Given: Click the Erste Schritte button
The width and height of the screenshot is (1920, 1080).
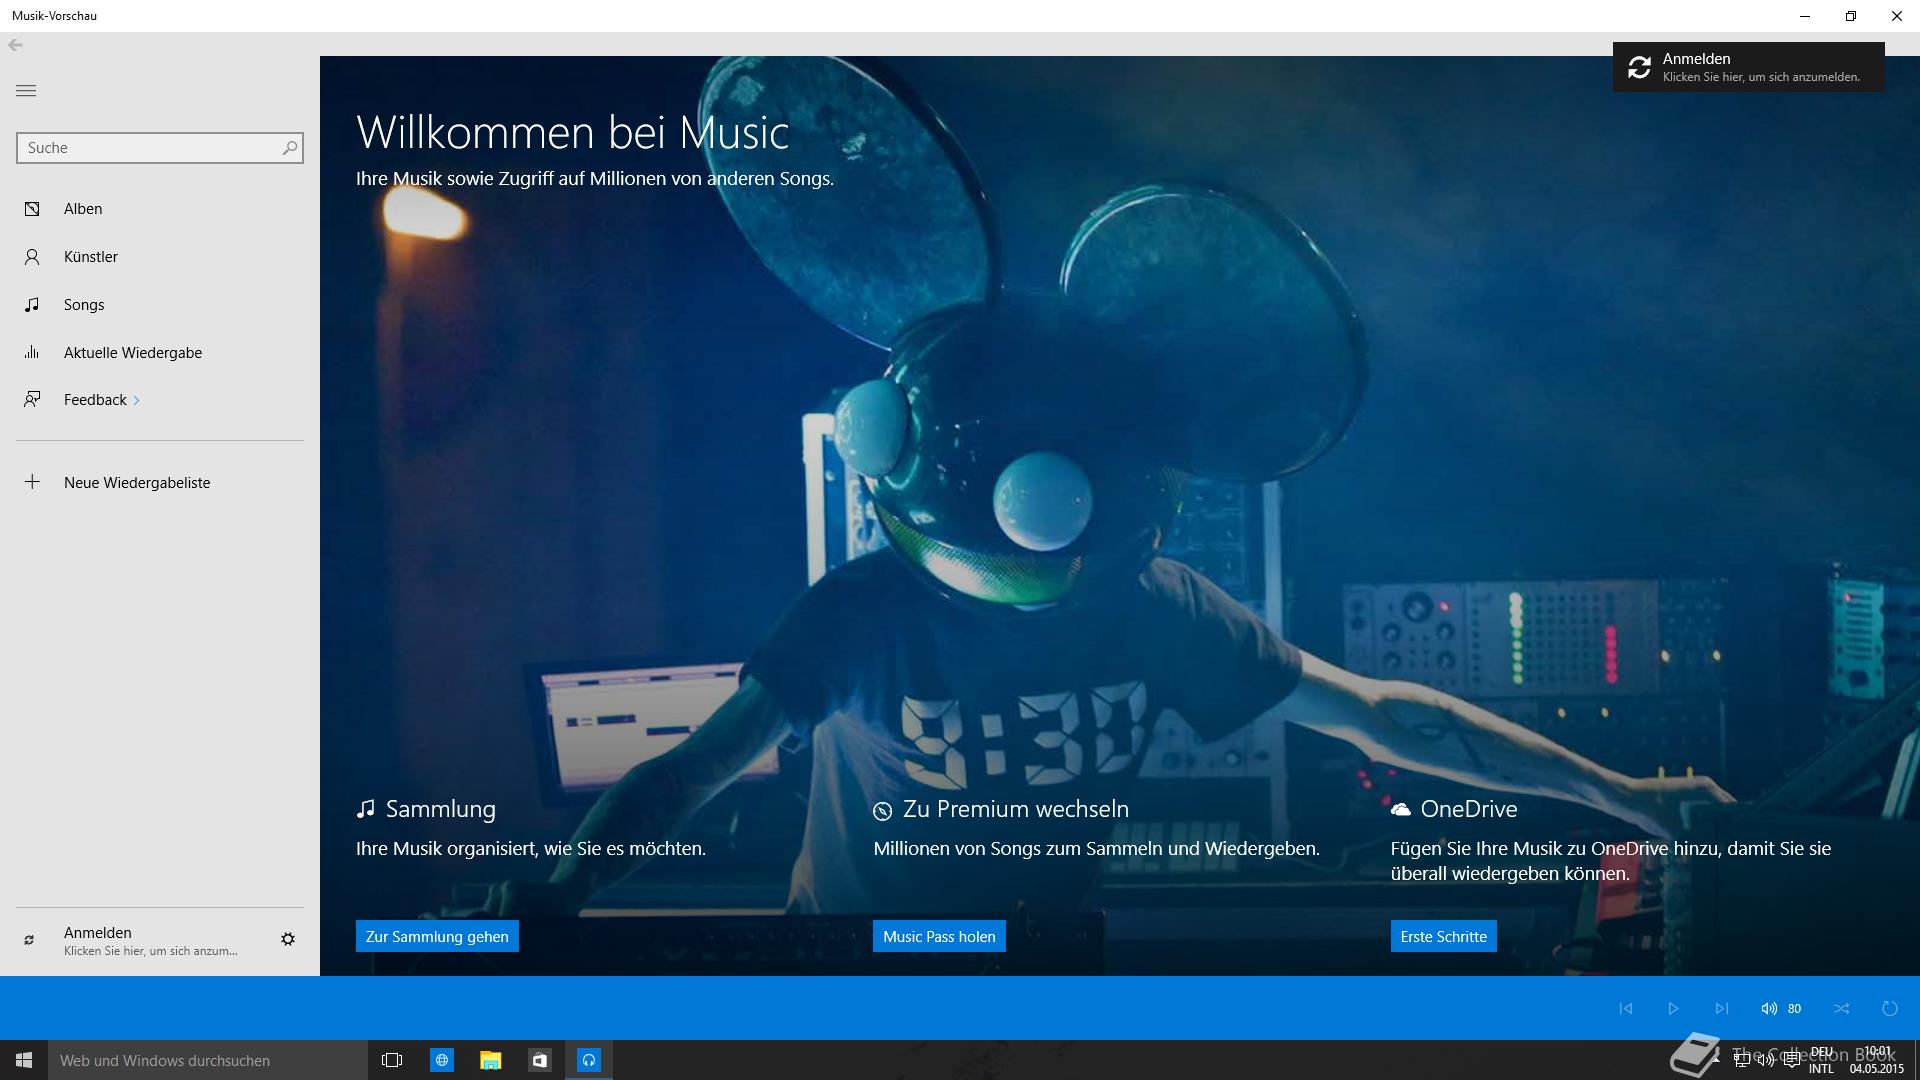Looking at the screenshot, I should [1443, 936].
